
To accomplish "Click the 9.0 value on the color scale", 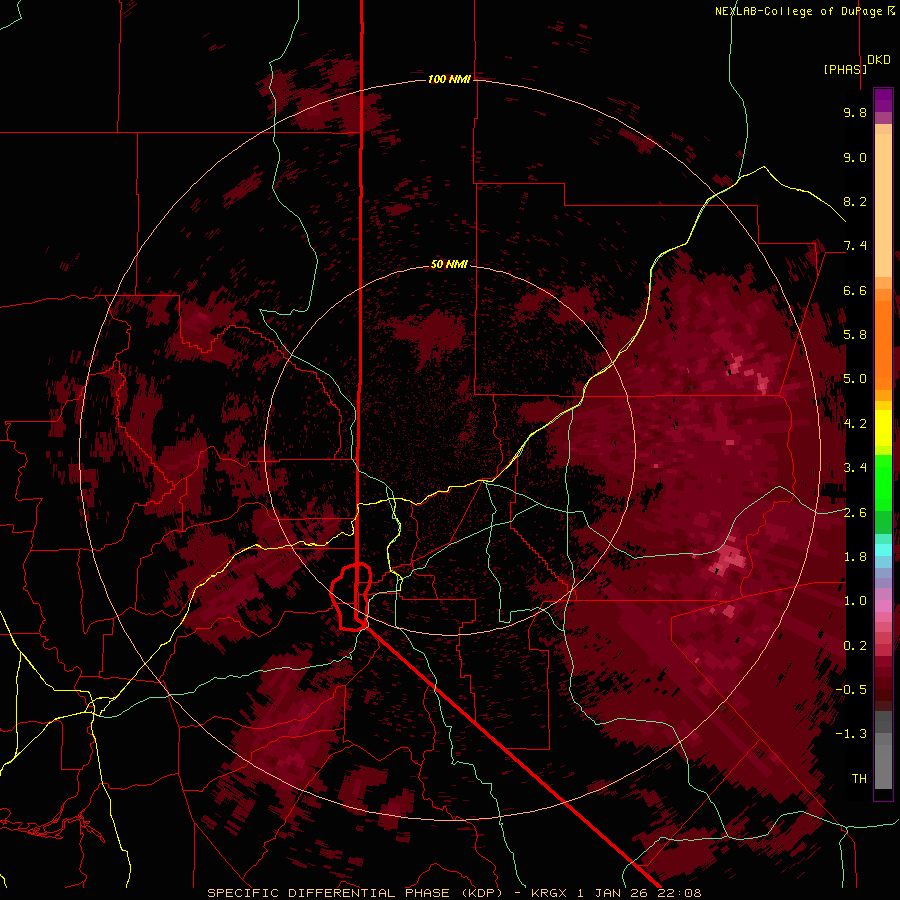I will click(855, 157).
